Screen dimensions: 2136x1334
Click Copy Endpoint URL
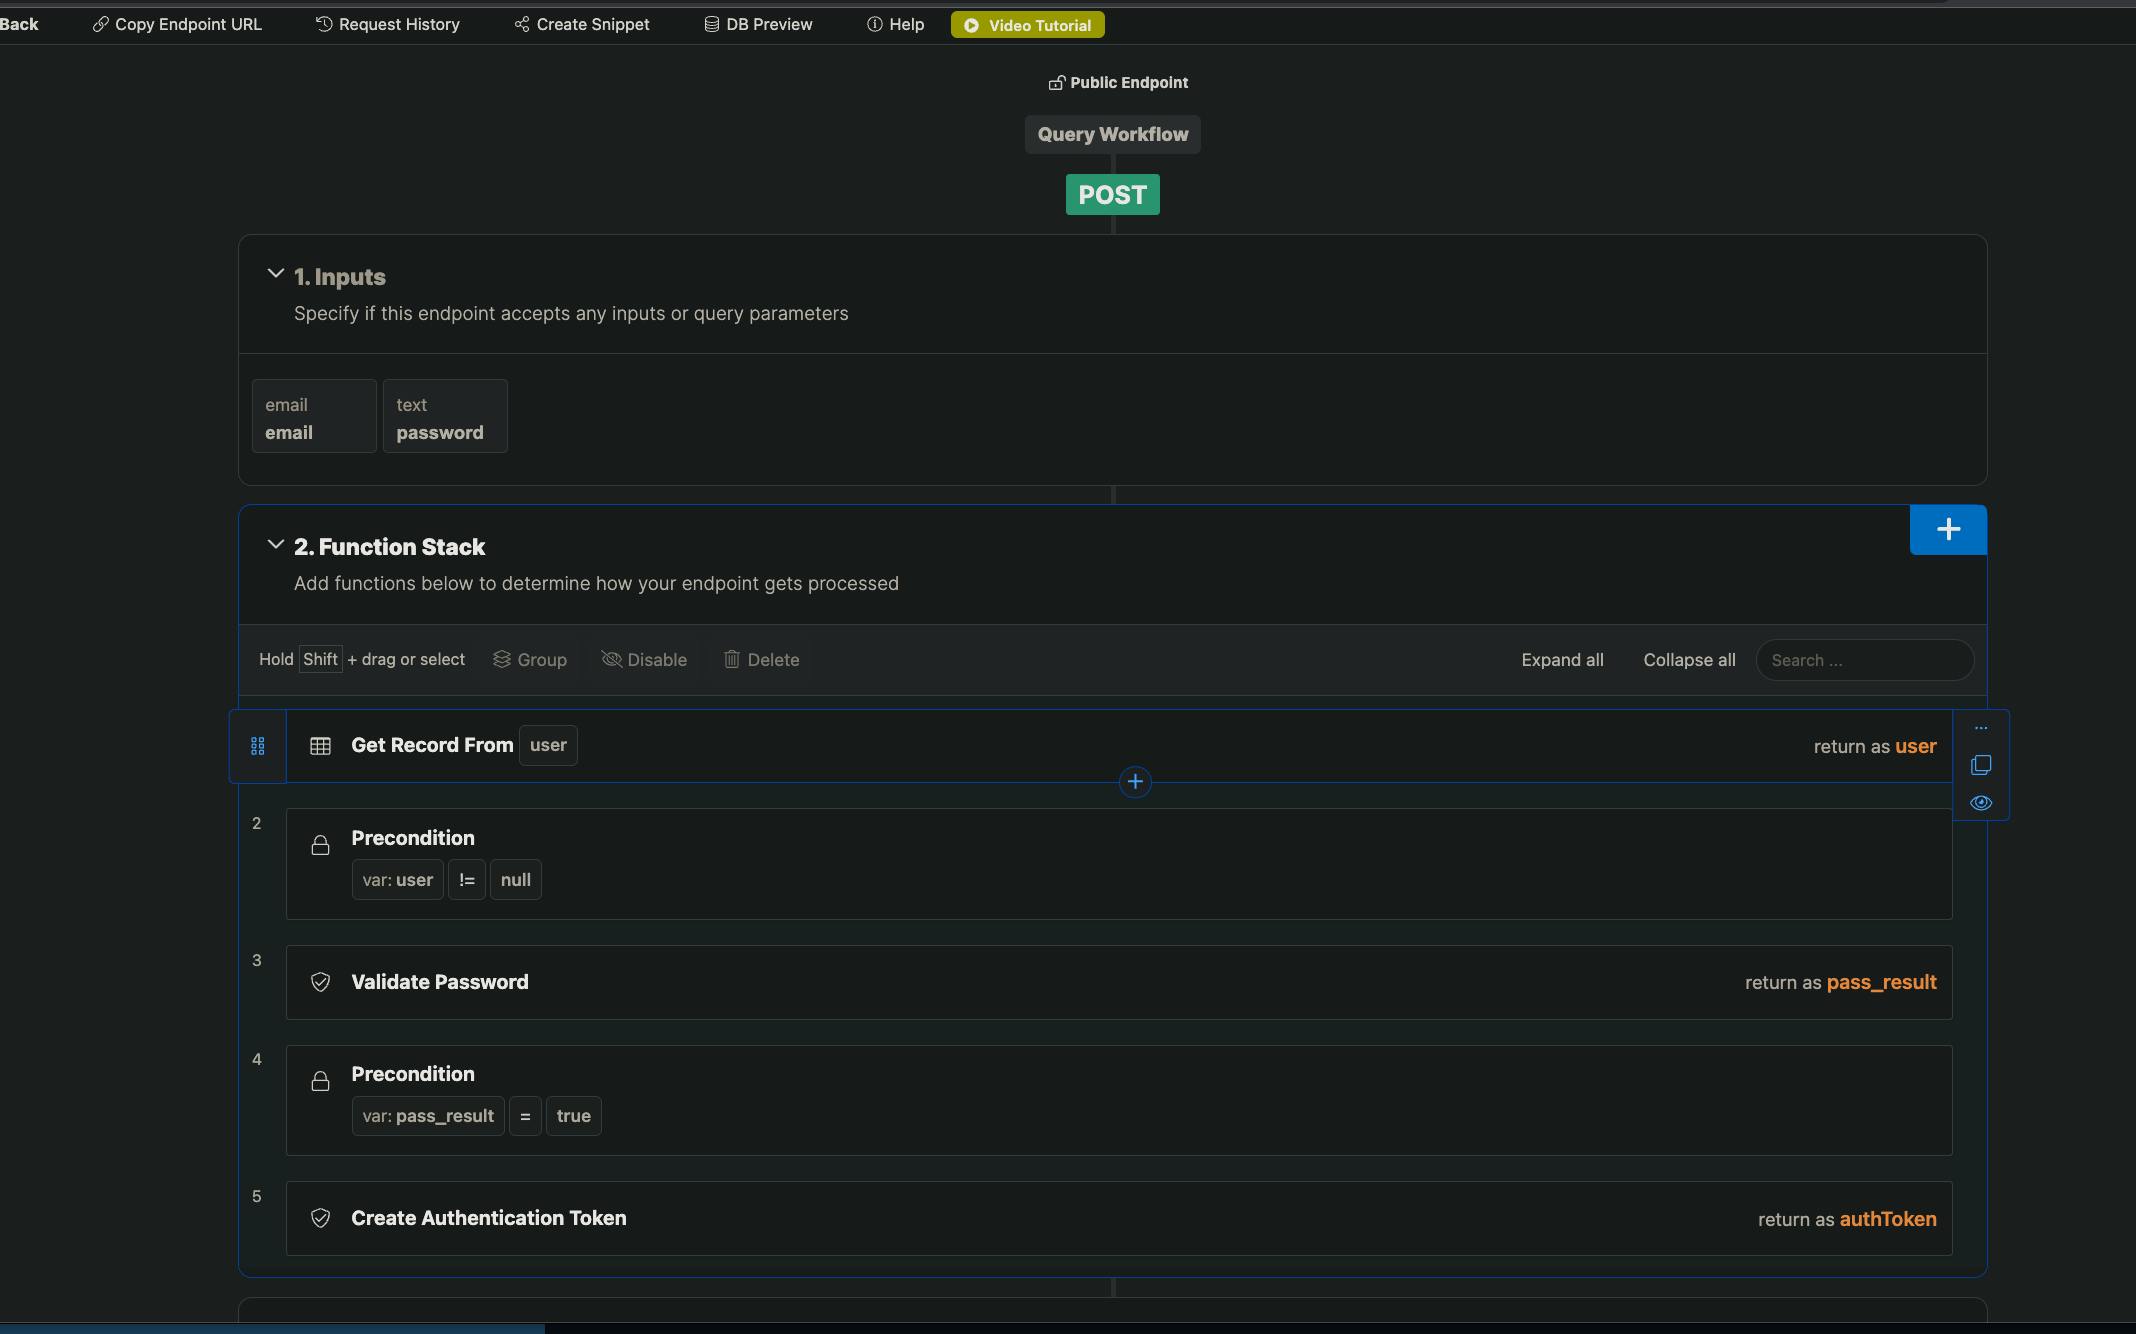point(177,24)
